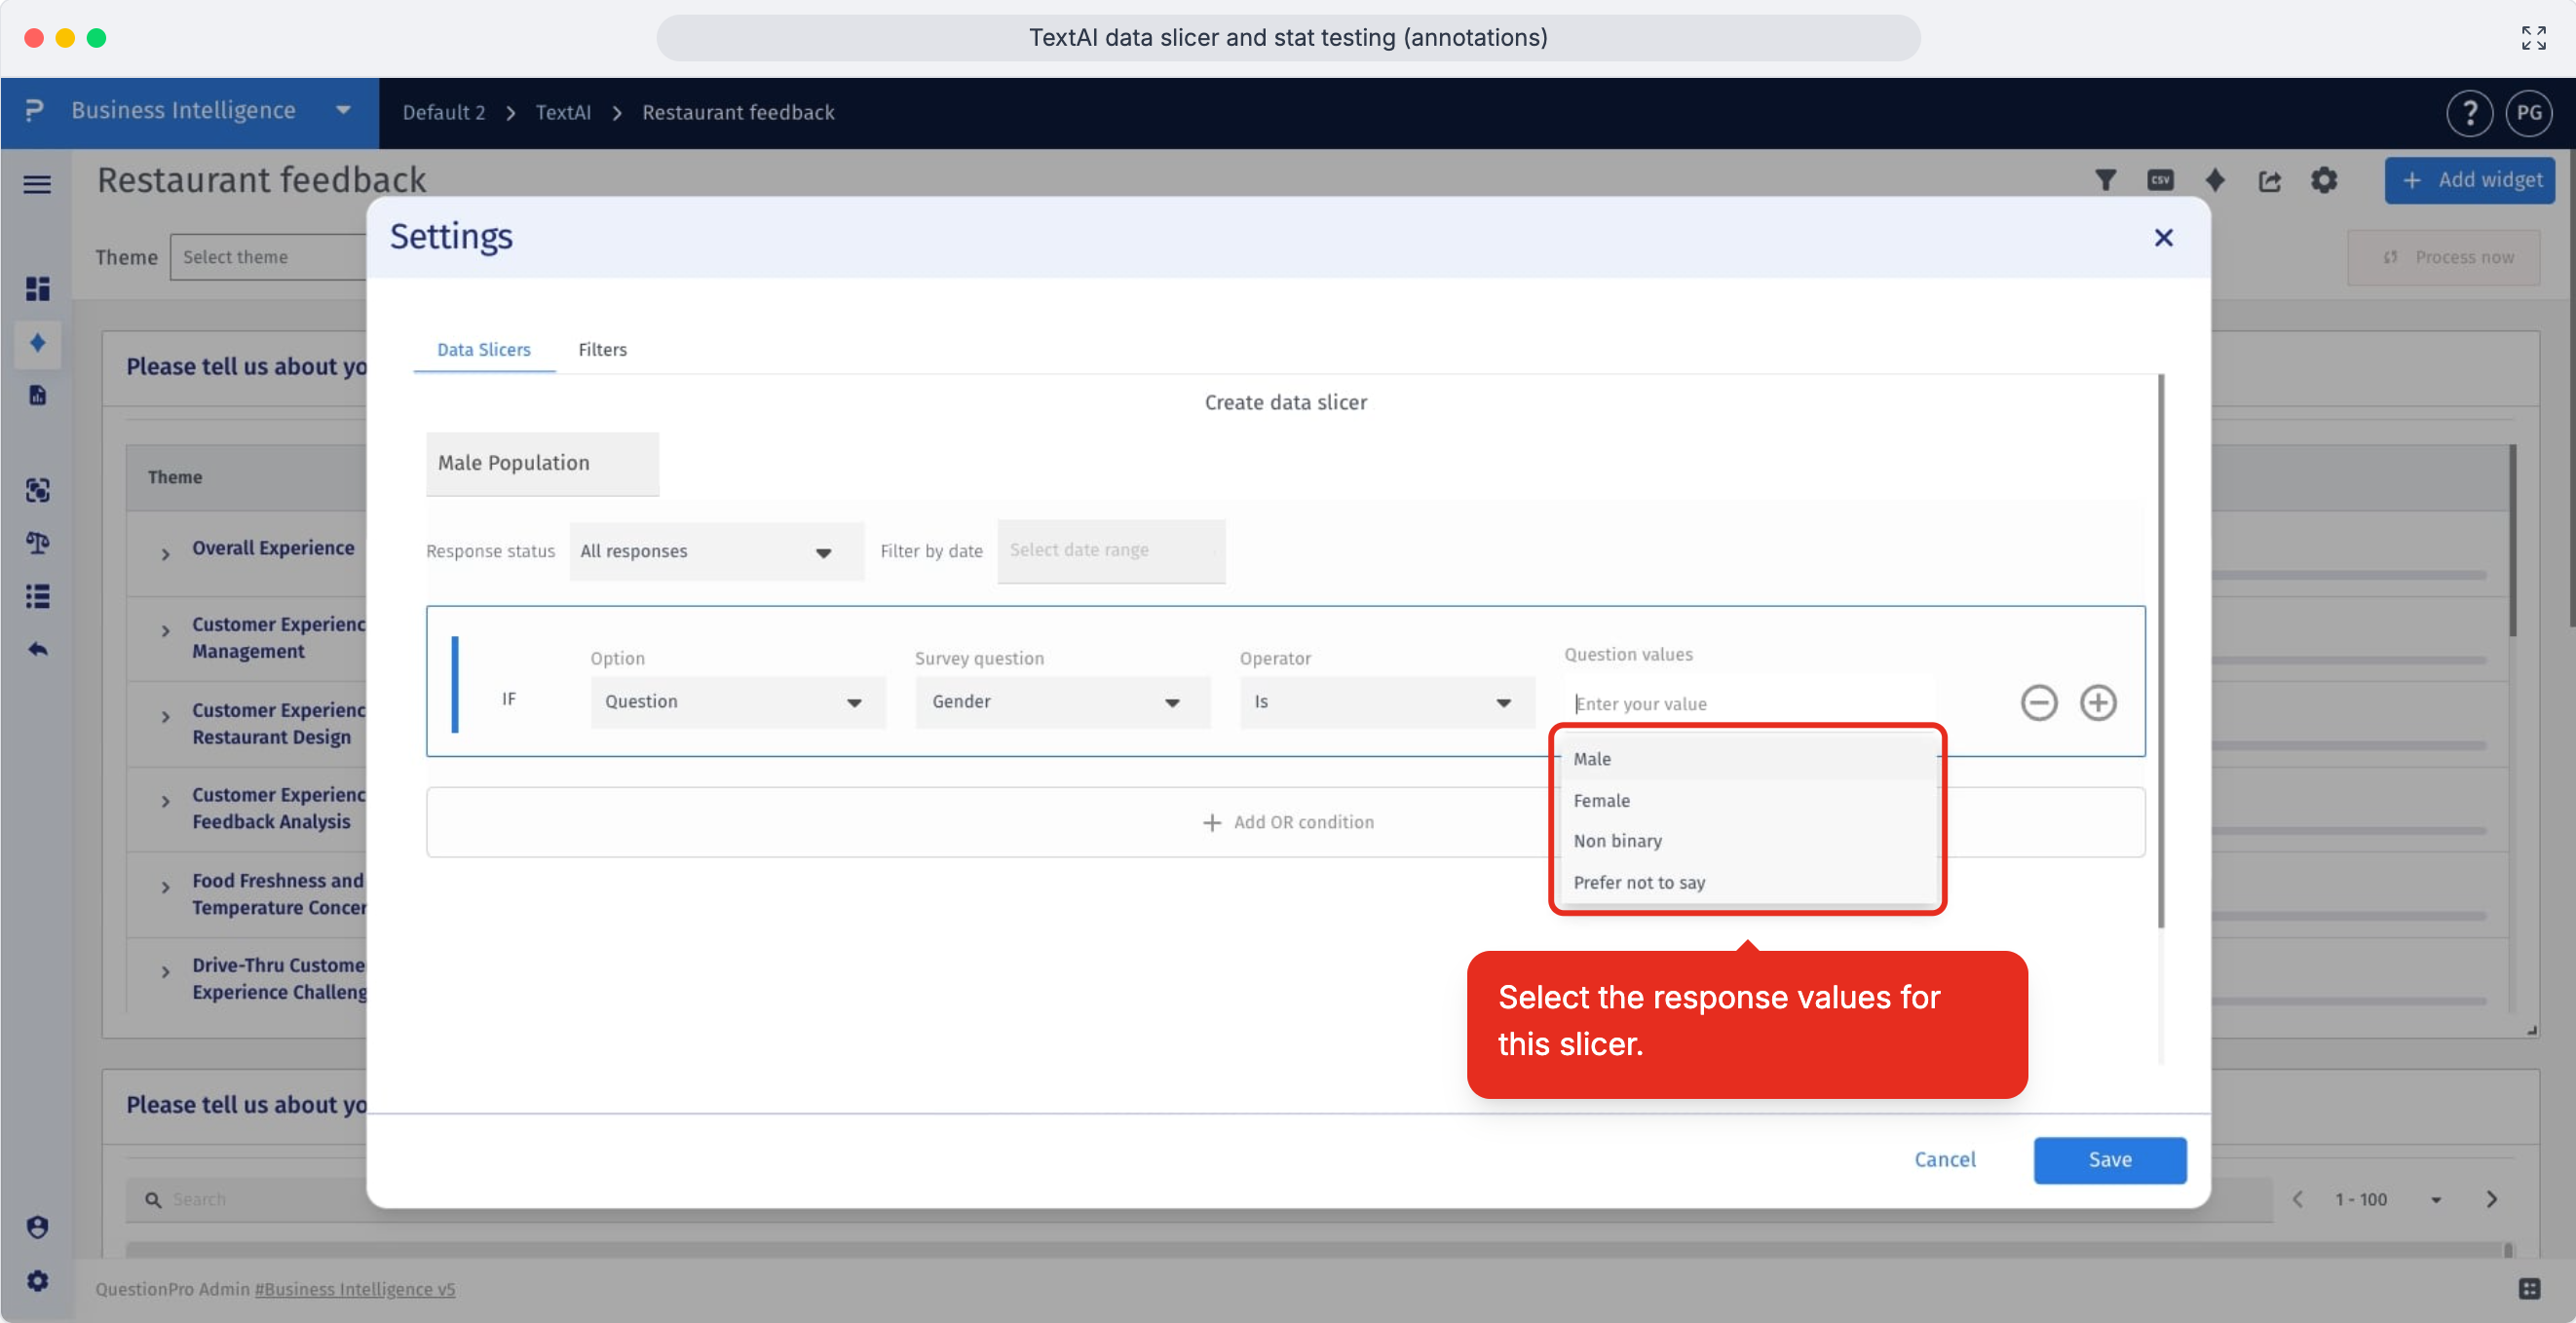Go to next page arrow in pagination
The image size is (2576, 1323).
(x=2491, y=1199)
